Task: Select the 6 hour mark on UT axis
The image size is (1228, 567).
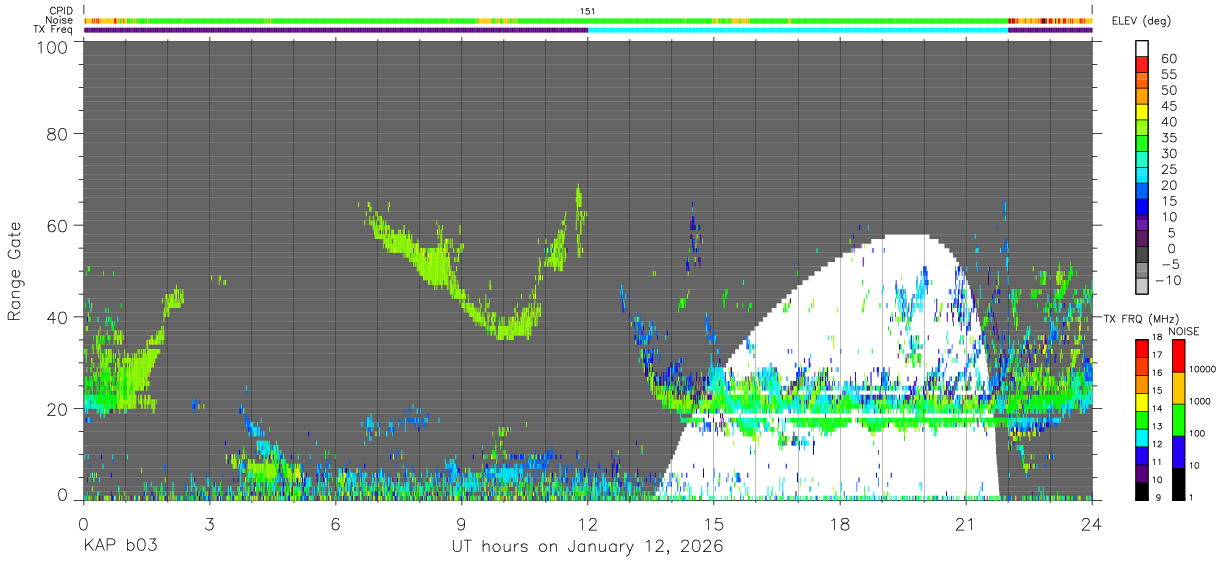Action: 335,523
